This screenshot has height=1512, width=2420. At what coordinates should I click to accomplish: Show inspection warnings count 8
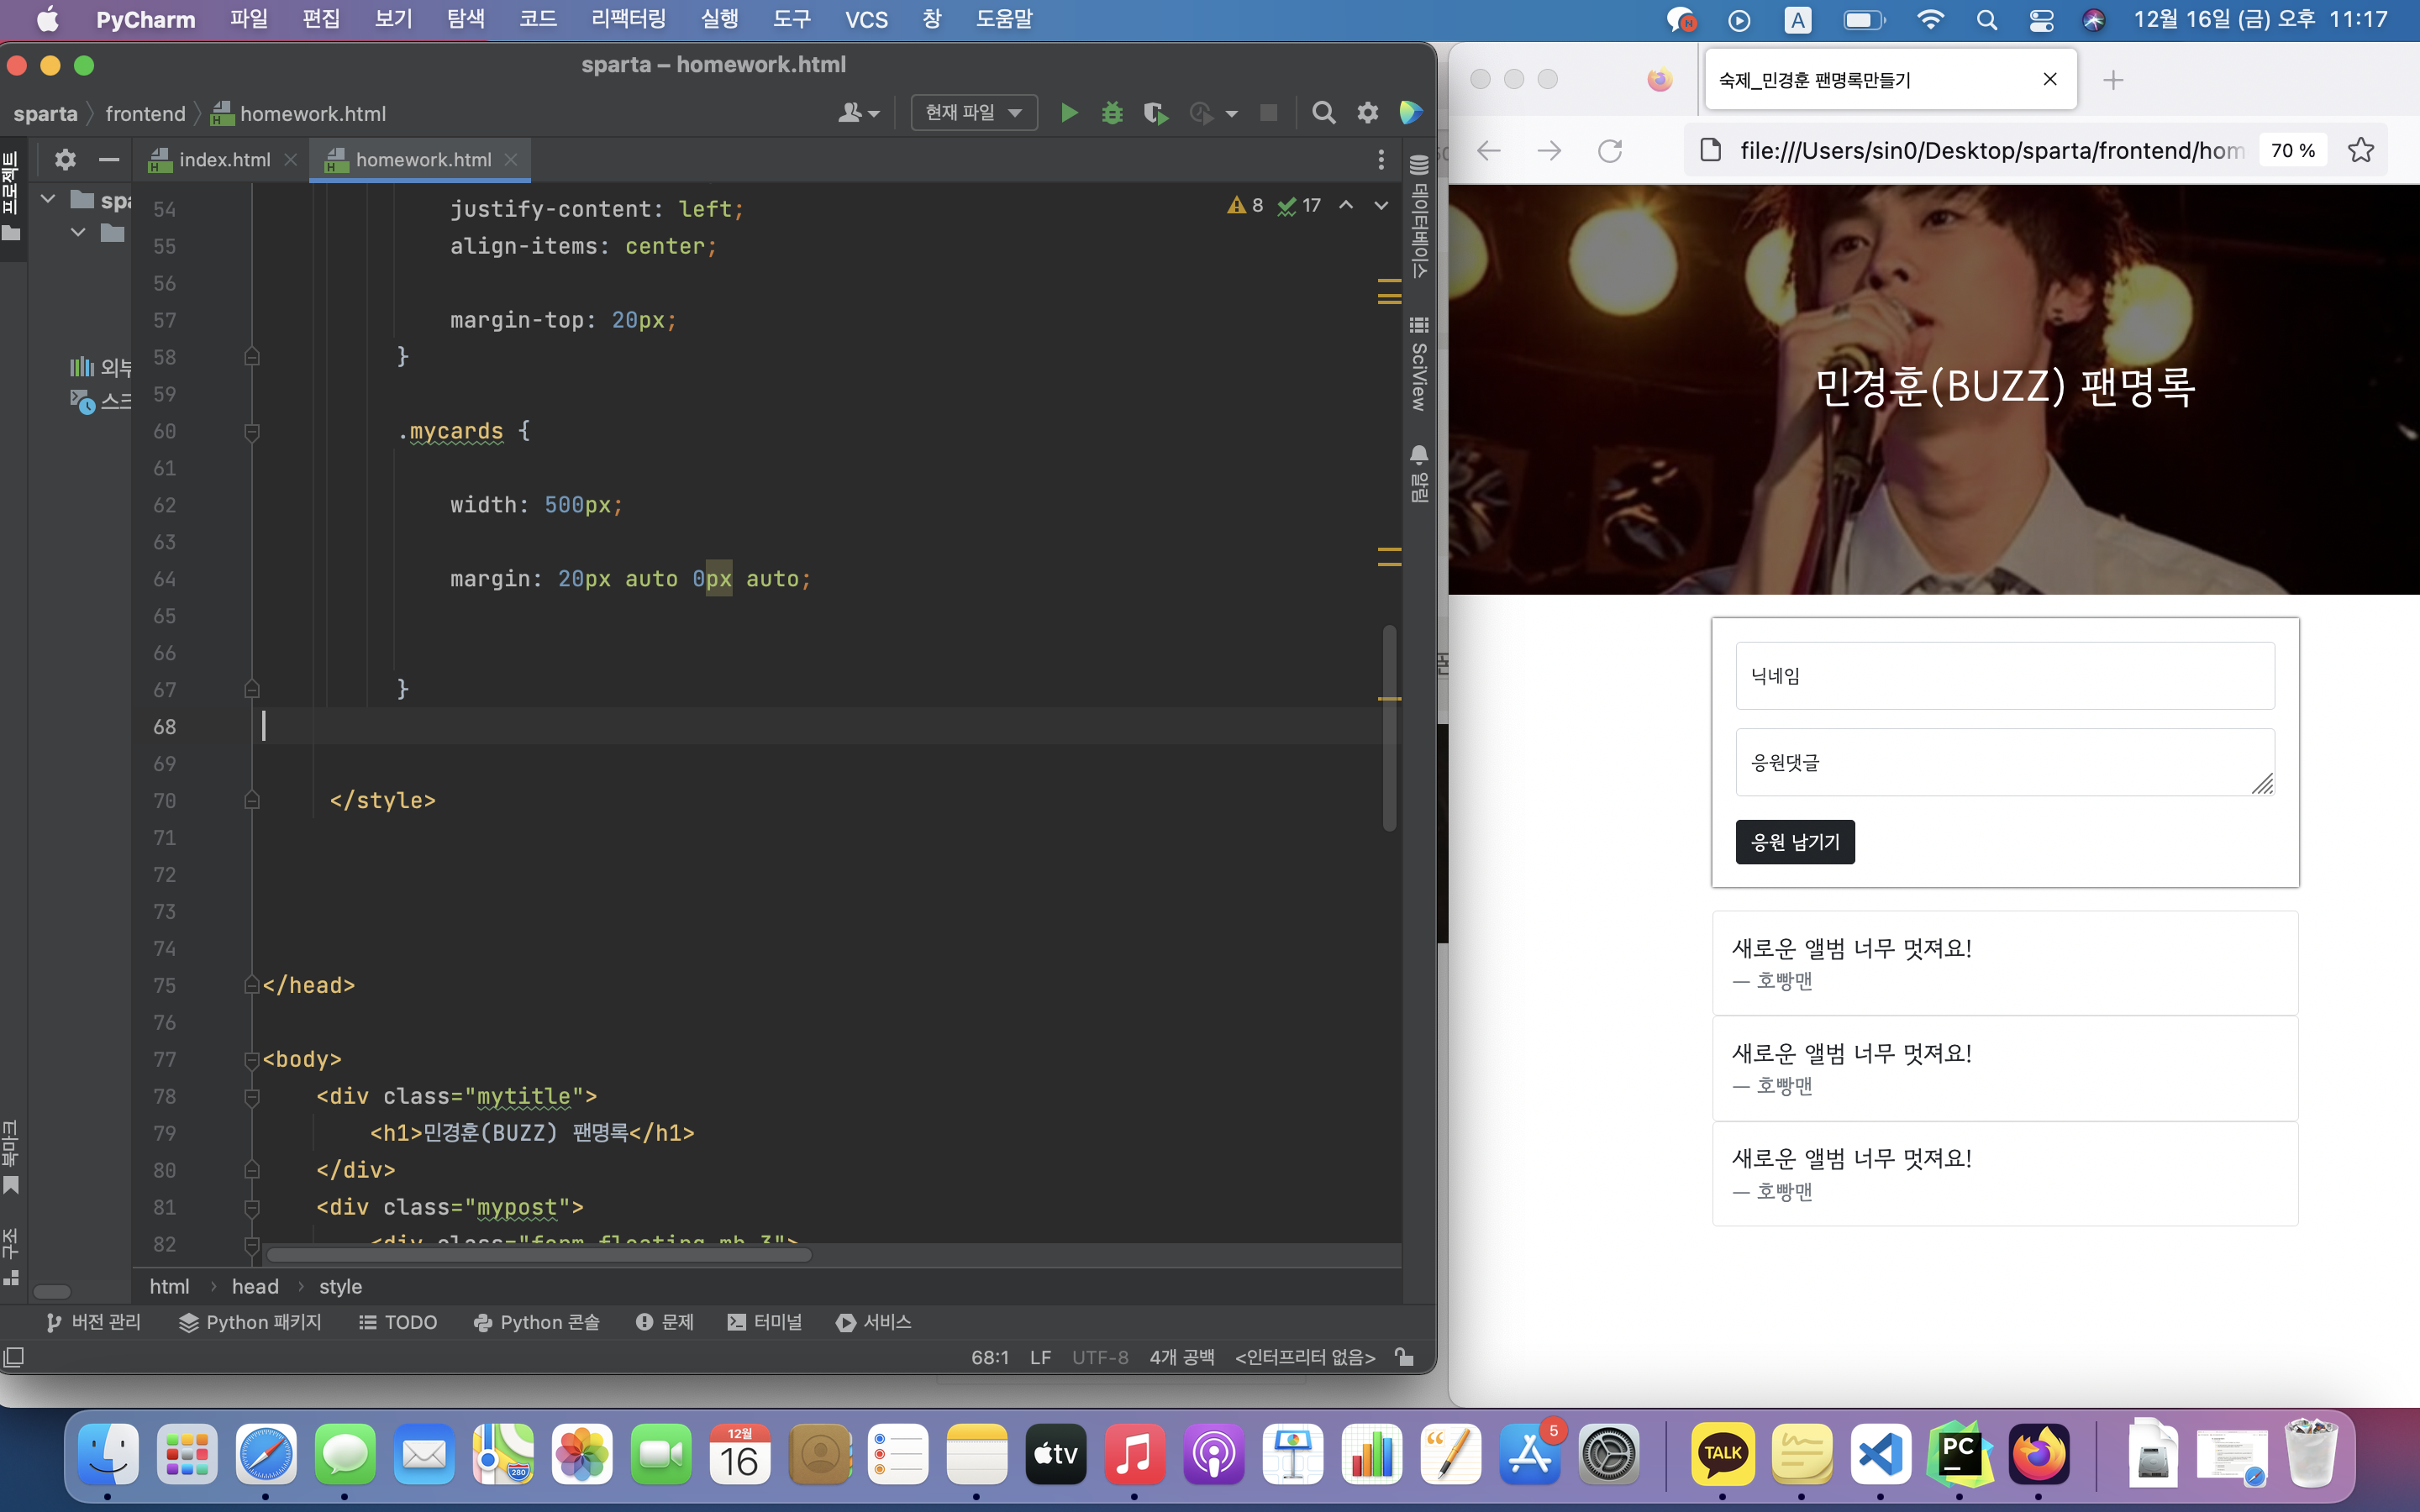coord(1245,205)
